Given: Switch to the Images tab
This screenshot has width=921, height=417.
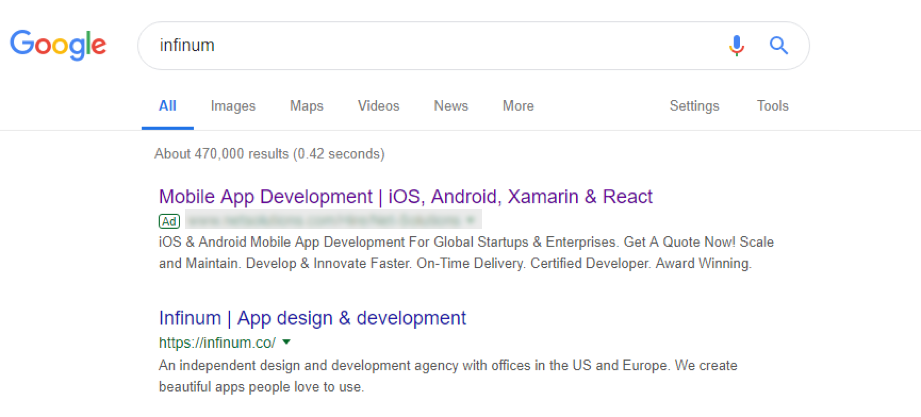Looking at the screenshot, I should coord(233,106).
